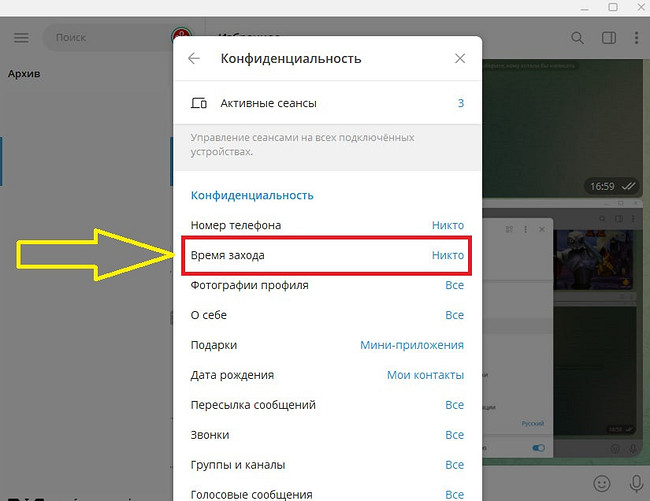Change Подарки Мини-приложения setting
Viewport: 650px width, 501px height.
click(x=411, y=345)
